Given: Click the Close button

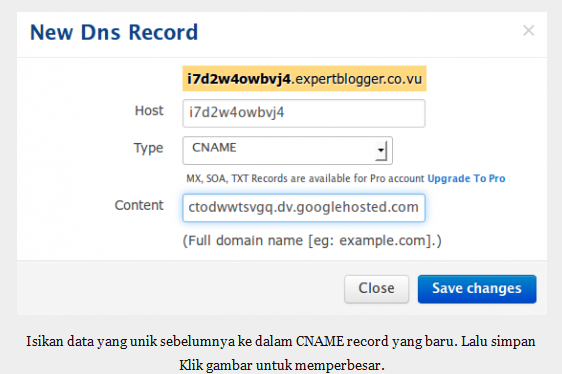Looking at the screenshot, I should tap(376, 289).
